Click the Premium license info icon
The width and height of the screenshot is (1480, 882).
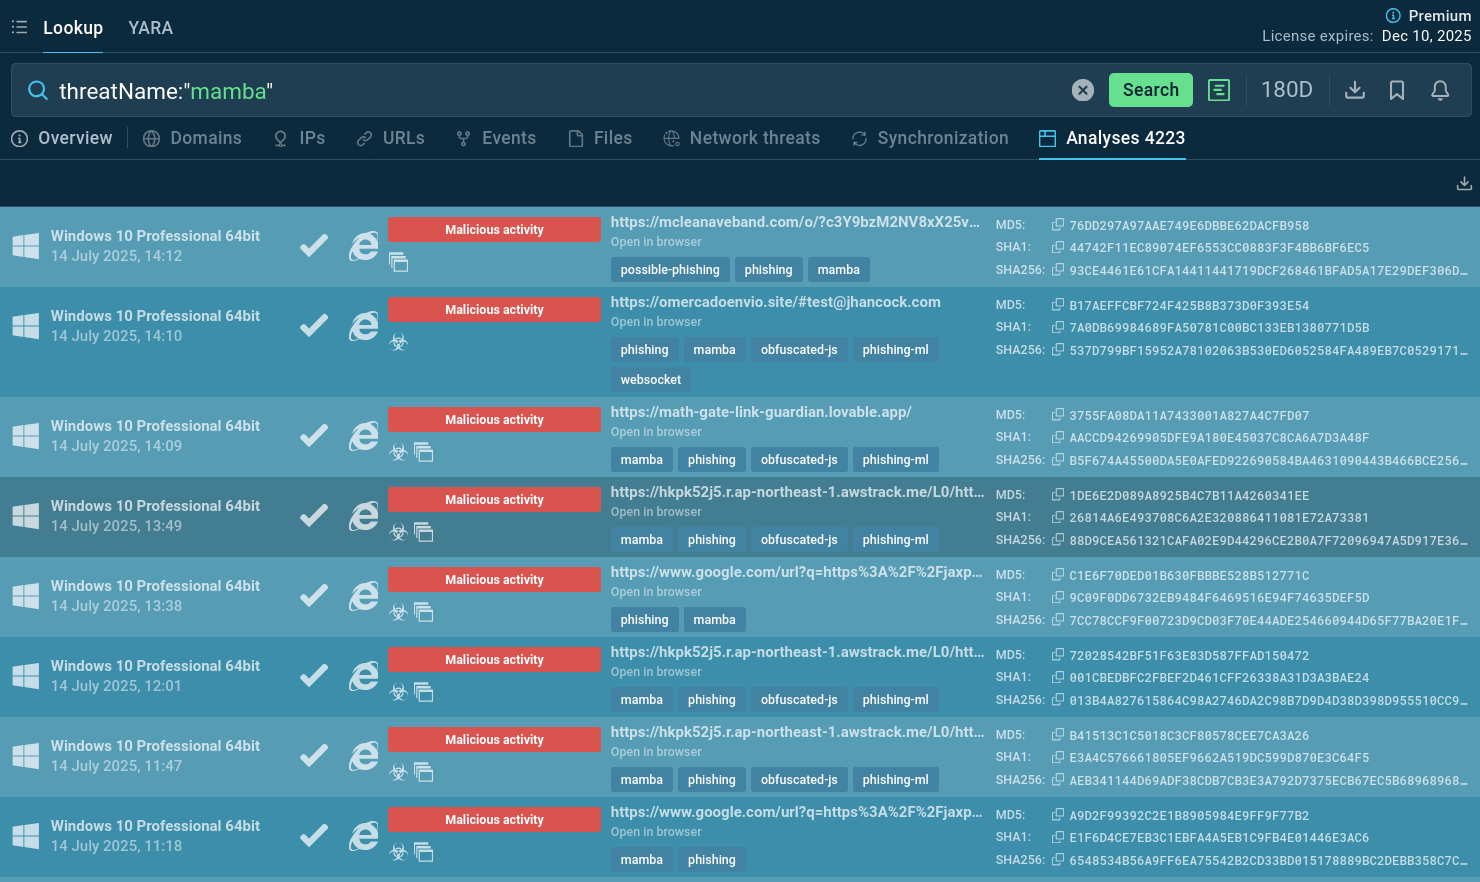(1393, 15)
